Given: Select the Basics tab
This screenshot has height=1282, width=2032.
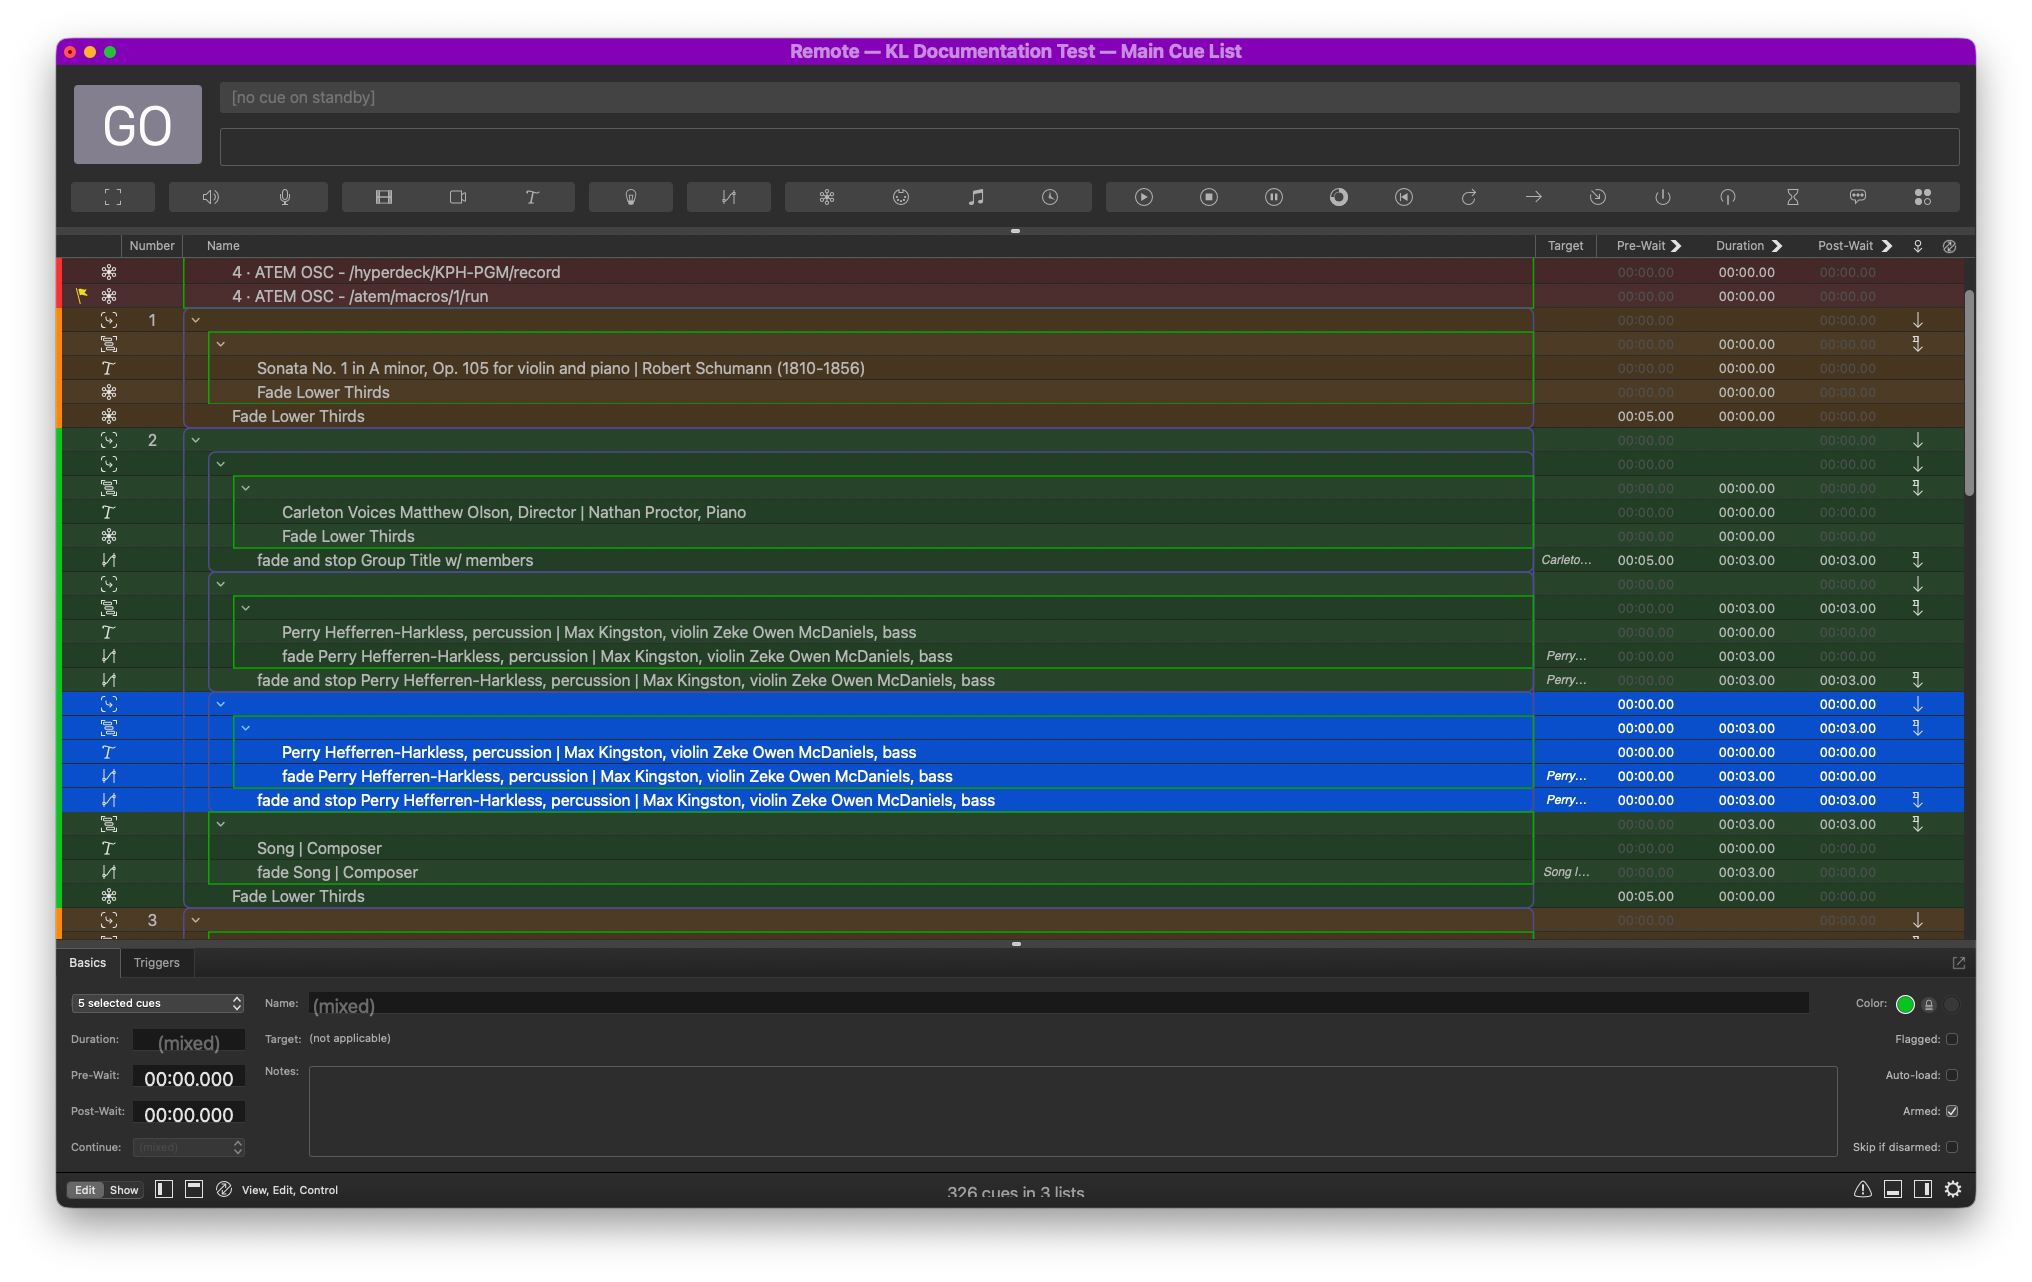Looking at the screenshot, I should [x=88, y=963].
